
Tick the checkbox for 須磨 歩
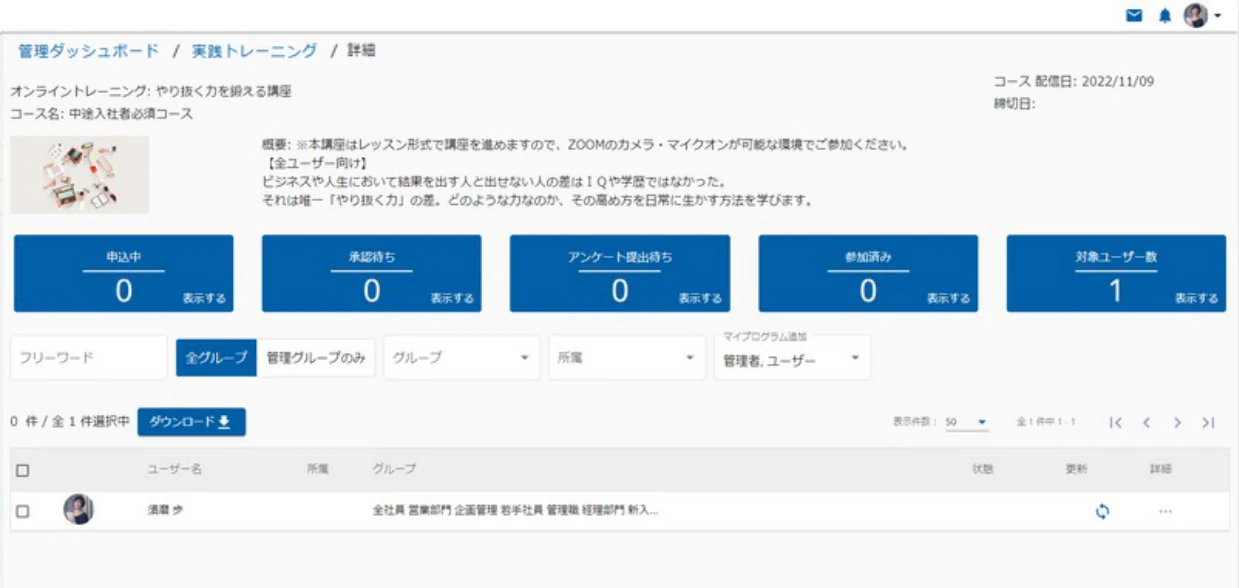click(23, 511)
